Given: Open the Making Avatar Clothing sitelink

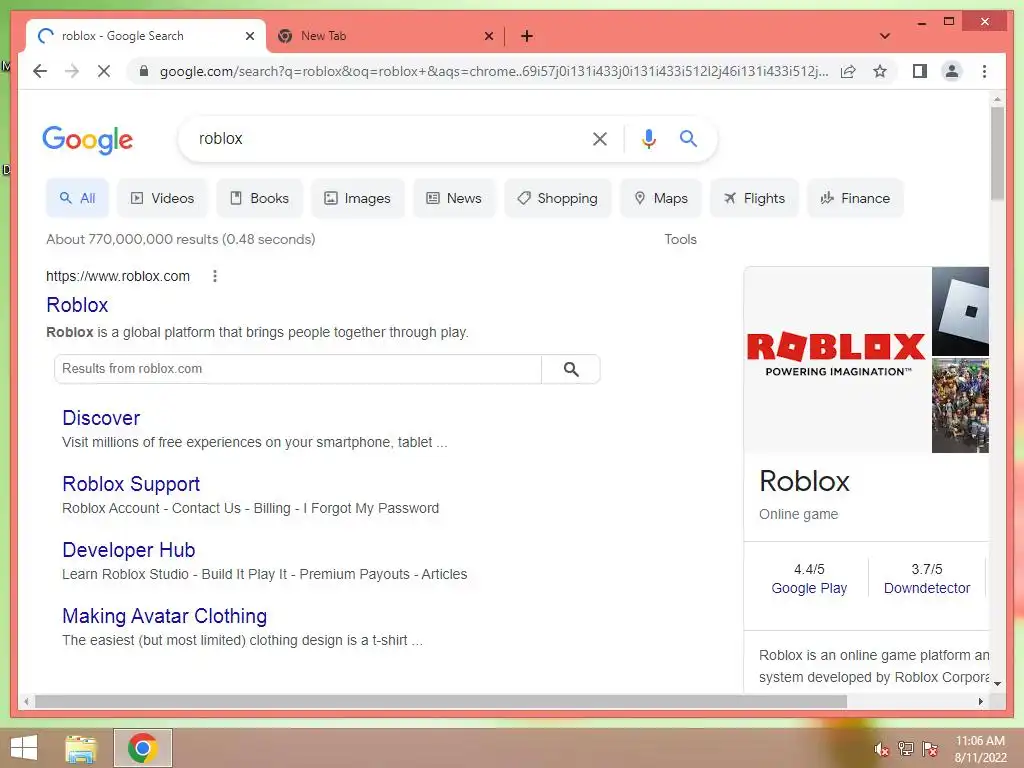Looking at the screenshot, I should [x=165, y=616].
